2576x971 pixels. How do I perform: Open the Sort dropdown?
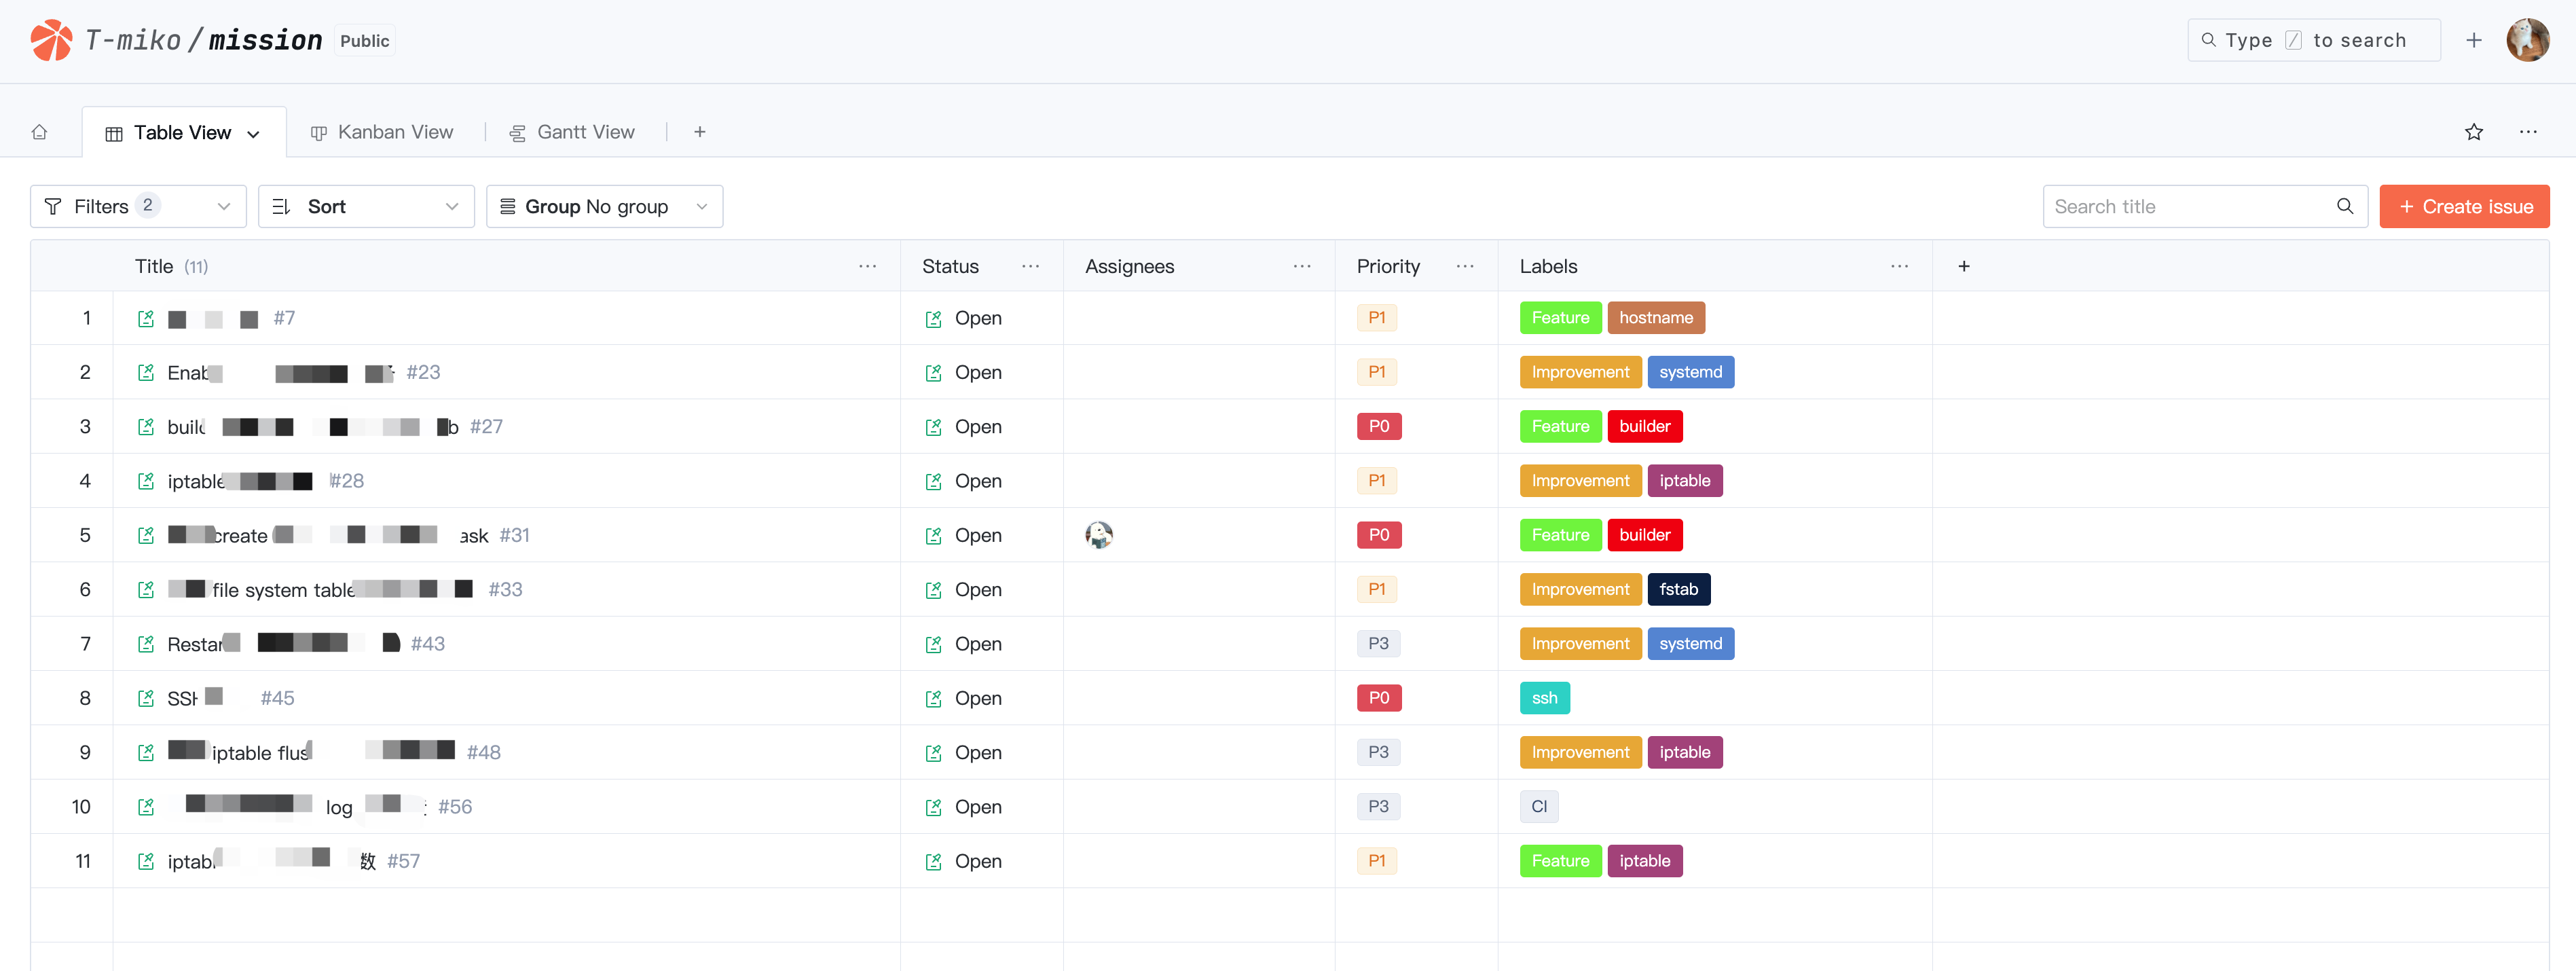[x=366, y=206]
